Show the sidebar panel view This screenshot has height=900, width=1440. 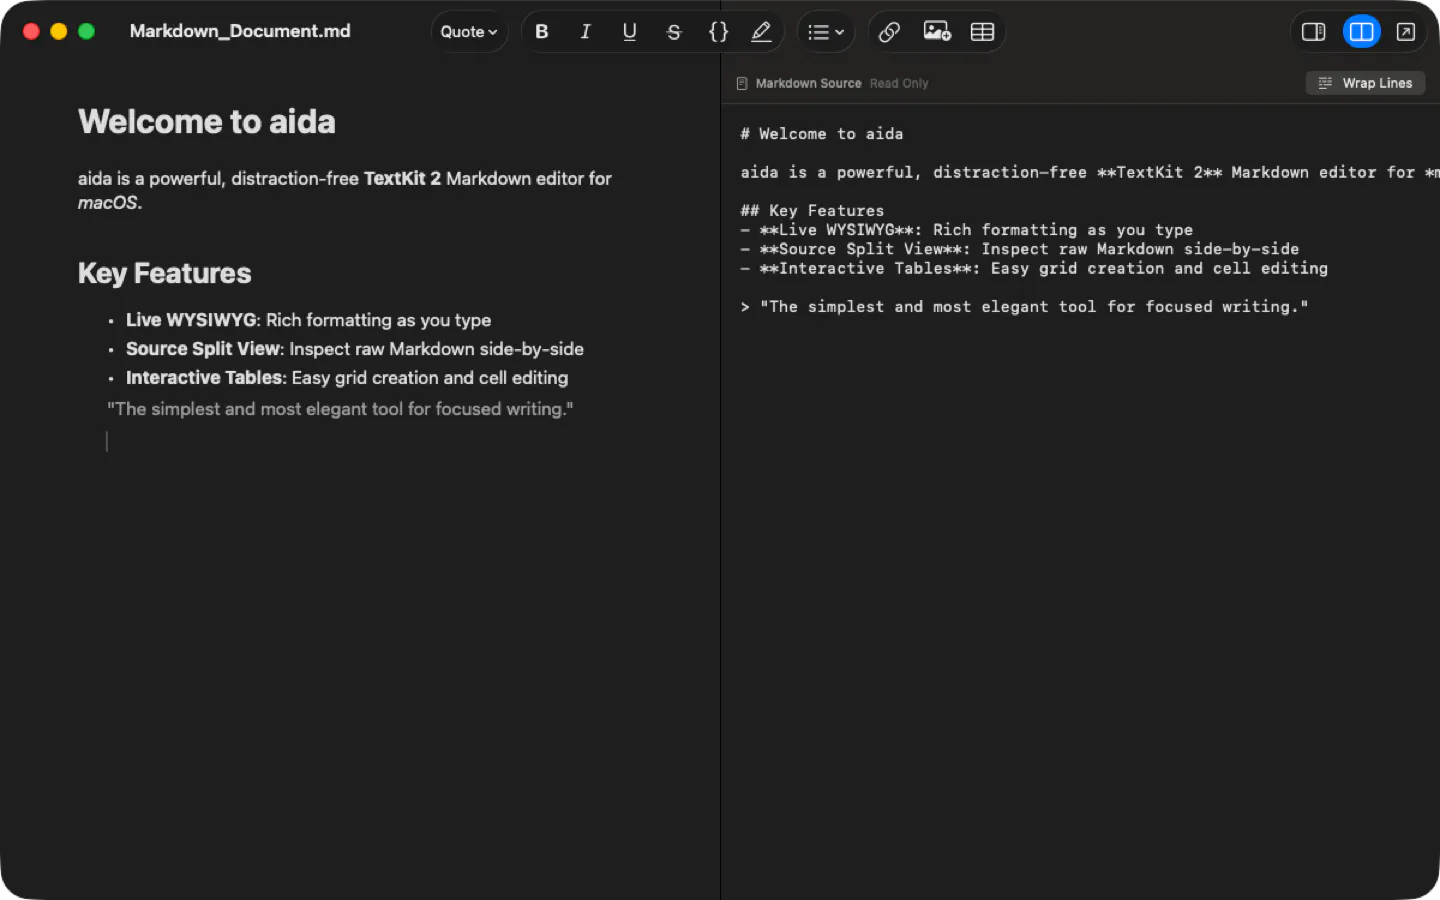tap(1314, 32)
